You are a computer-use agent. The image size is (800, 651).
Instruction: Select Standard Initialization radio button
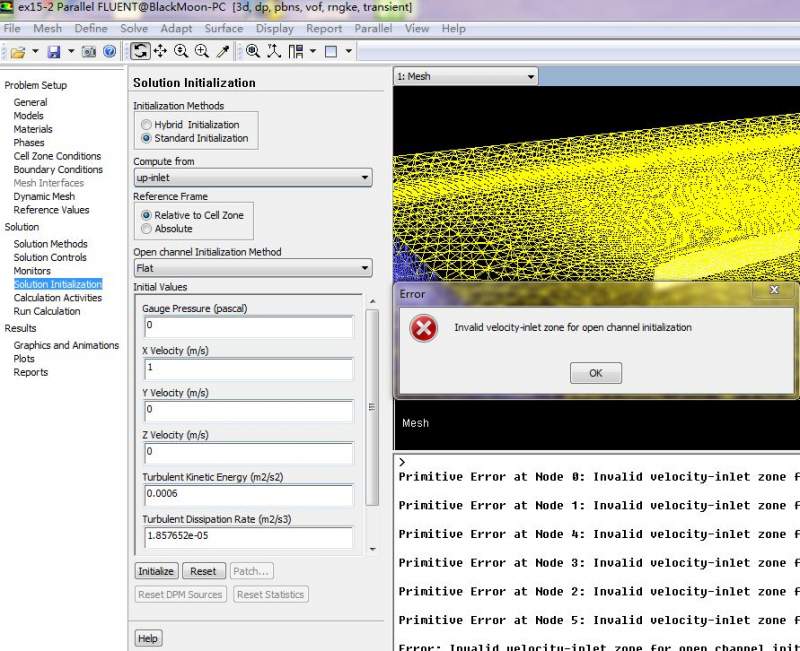click(146, 138)
